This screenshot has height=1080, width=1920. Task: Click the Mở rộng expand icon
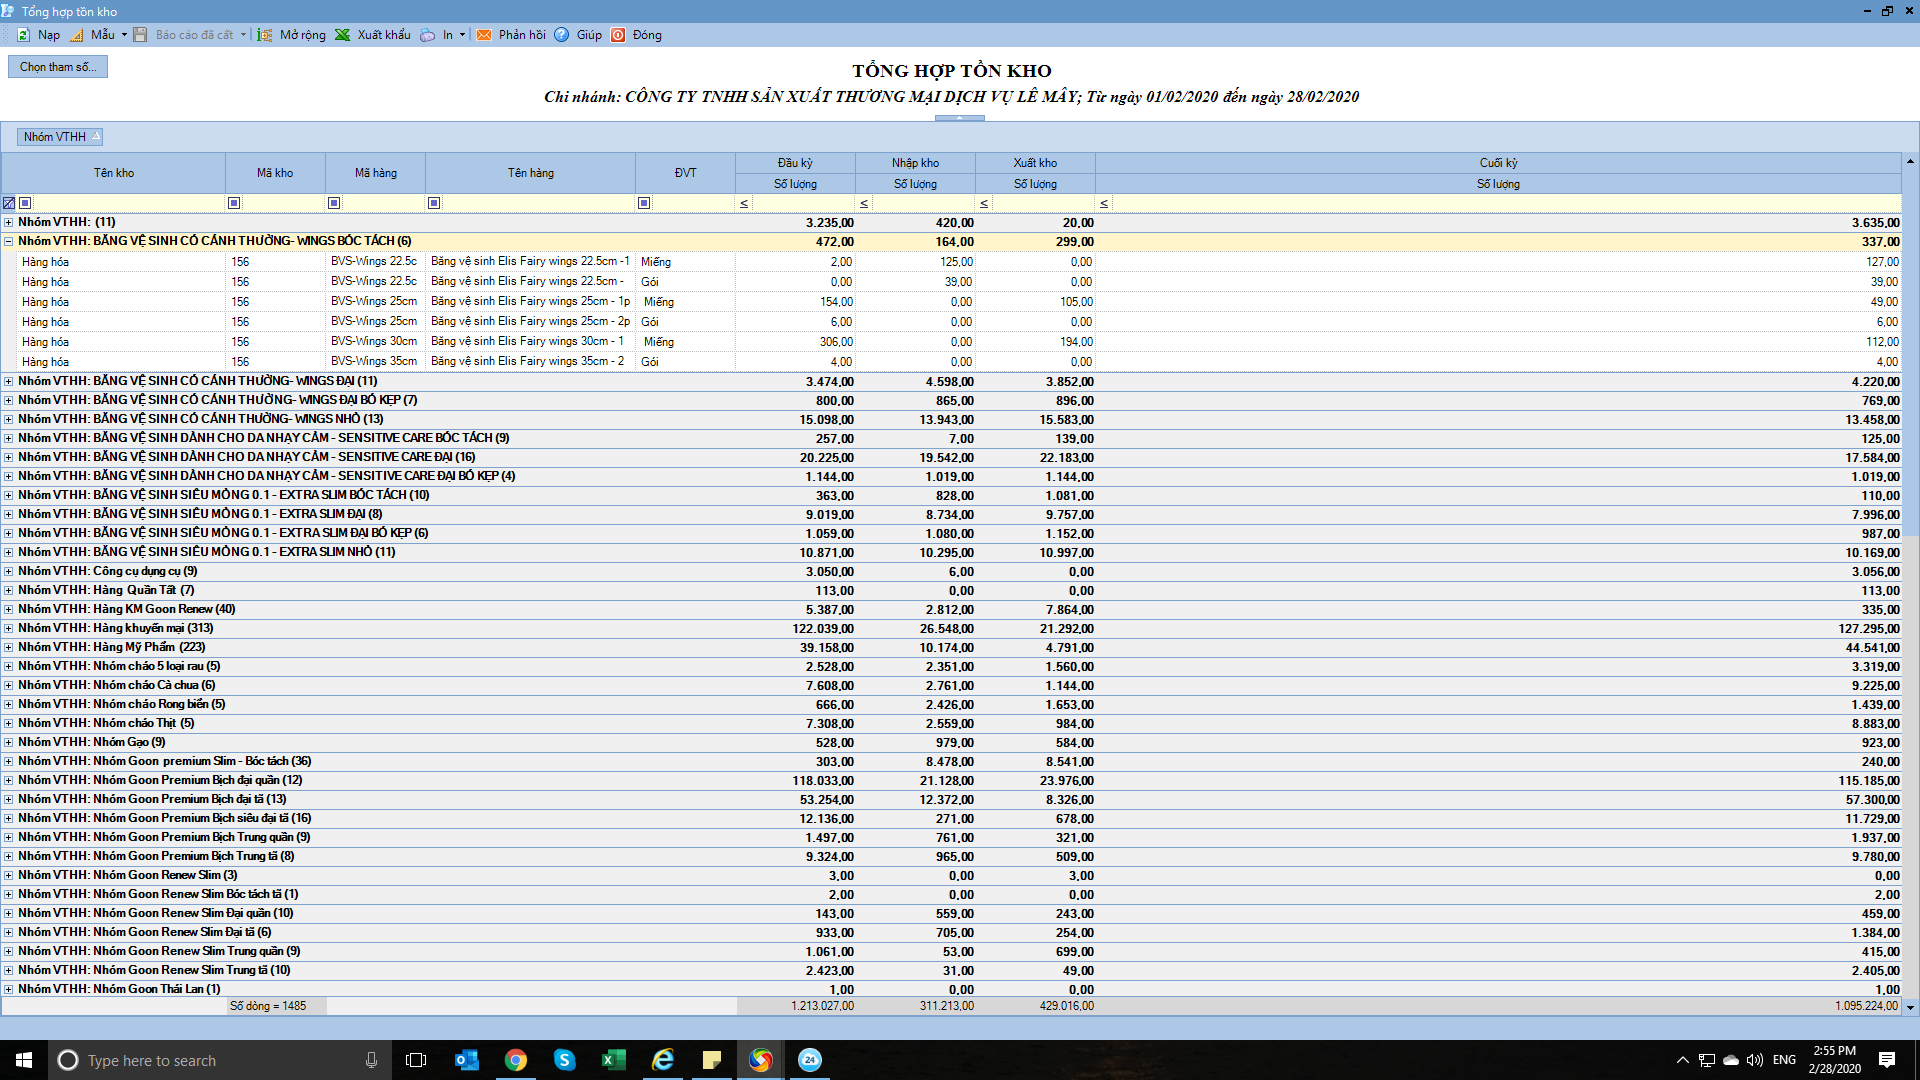[x=265, y=35]
